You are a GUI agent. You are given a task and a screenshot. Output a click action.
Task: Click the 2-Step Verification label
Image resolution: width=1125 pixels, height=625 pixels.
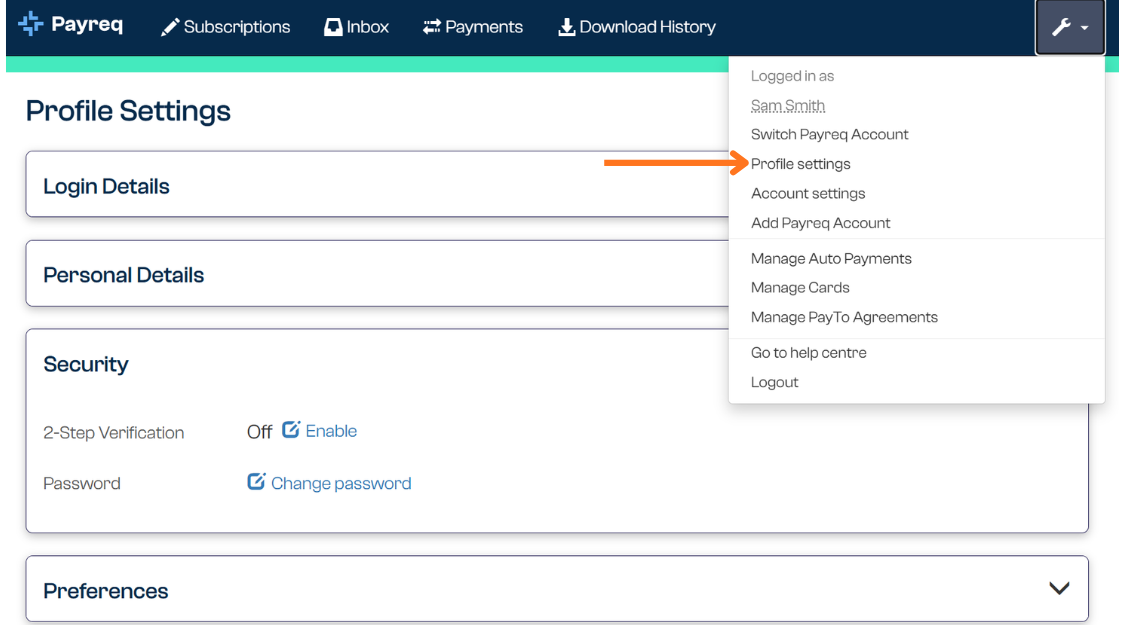pyautogui.click(x=113, y=433)
